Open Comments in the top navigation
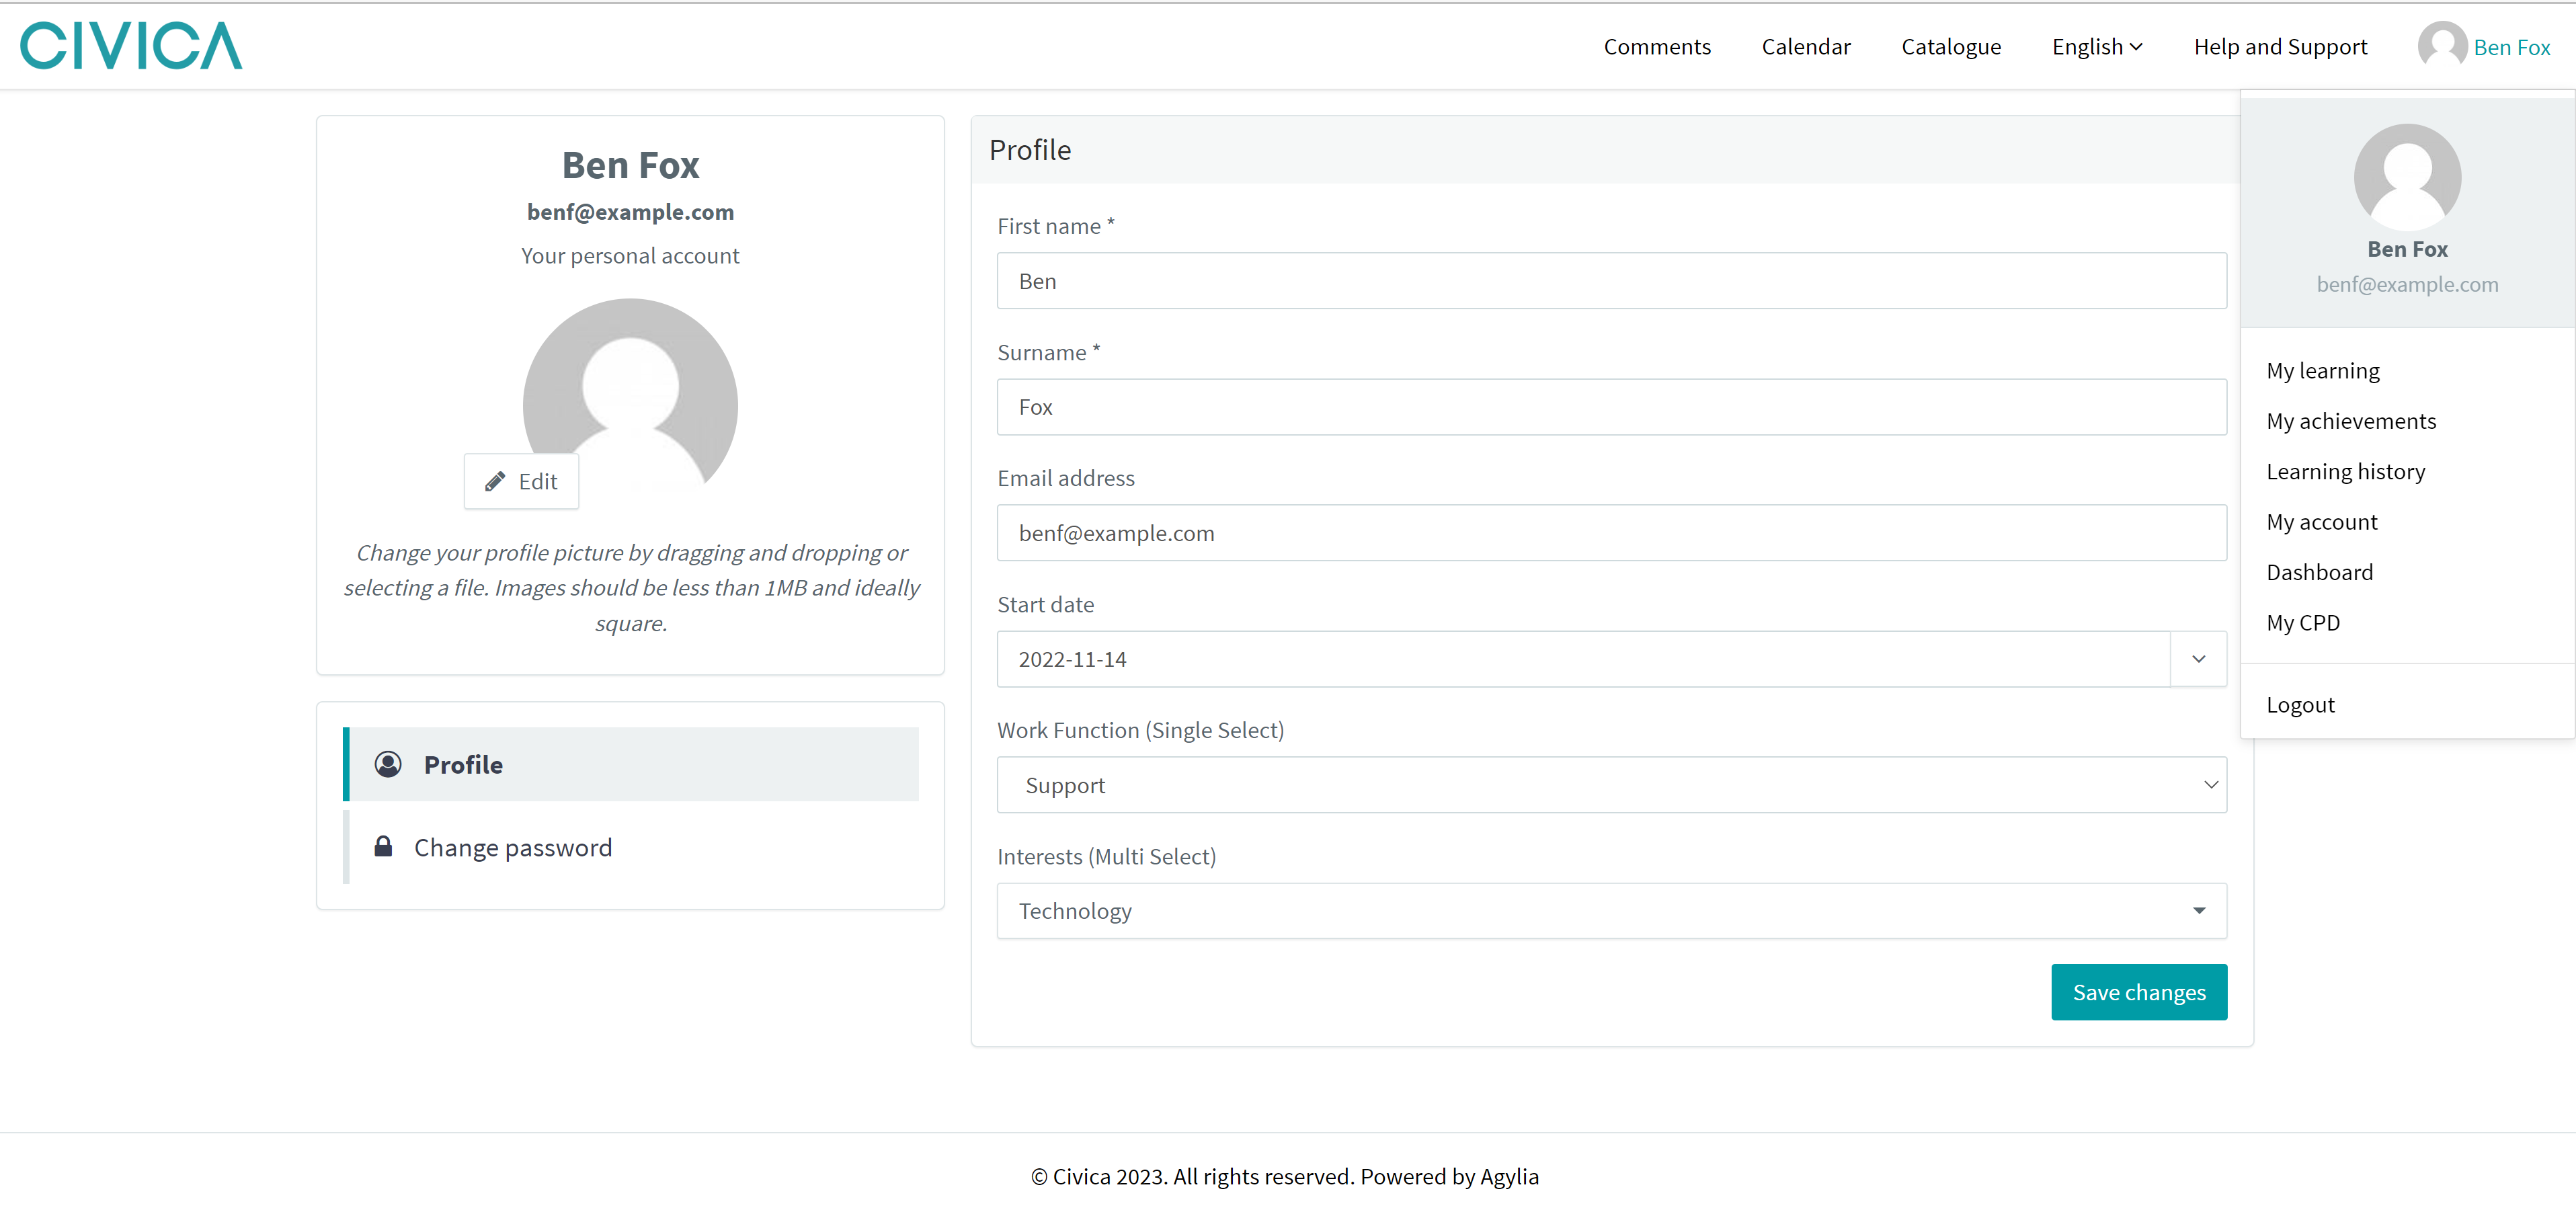The width and height of the screenshot is (2576, 1214). (1657, 47)
